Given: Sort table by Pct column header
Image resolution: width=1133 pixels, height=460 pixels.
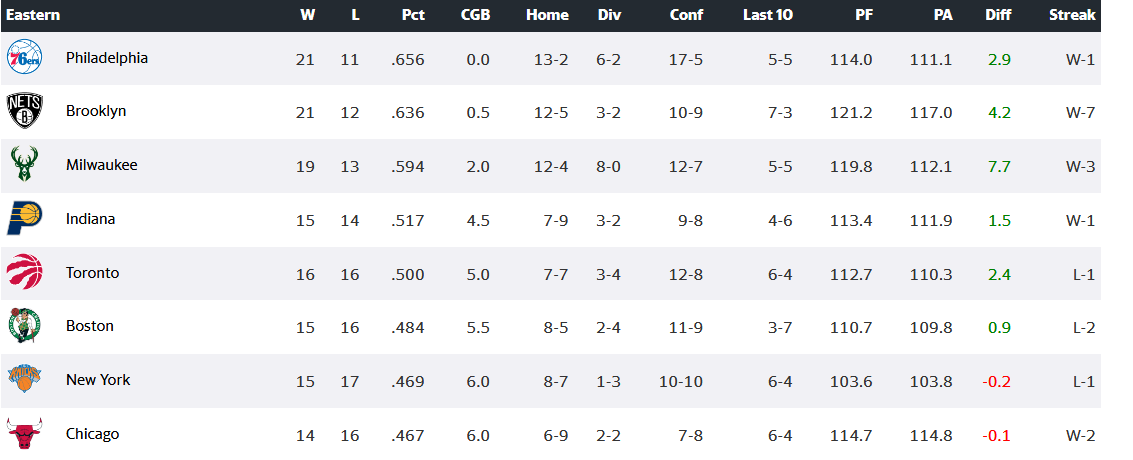Looking at the screenshot, I should pyautogui.click(x=413, y=15).
